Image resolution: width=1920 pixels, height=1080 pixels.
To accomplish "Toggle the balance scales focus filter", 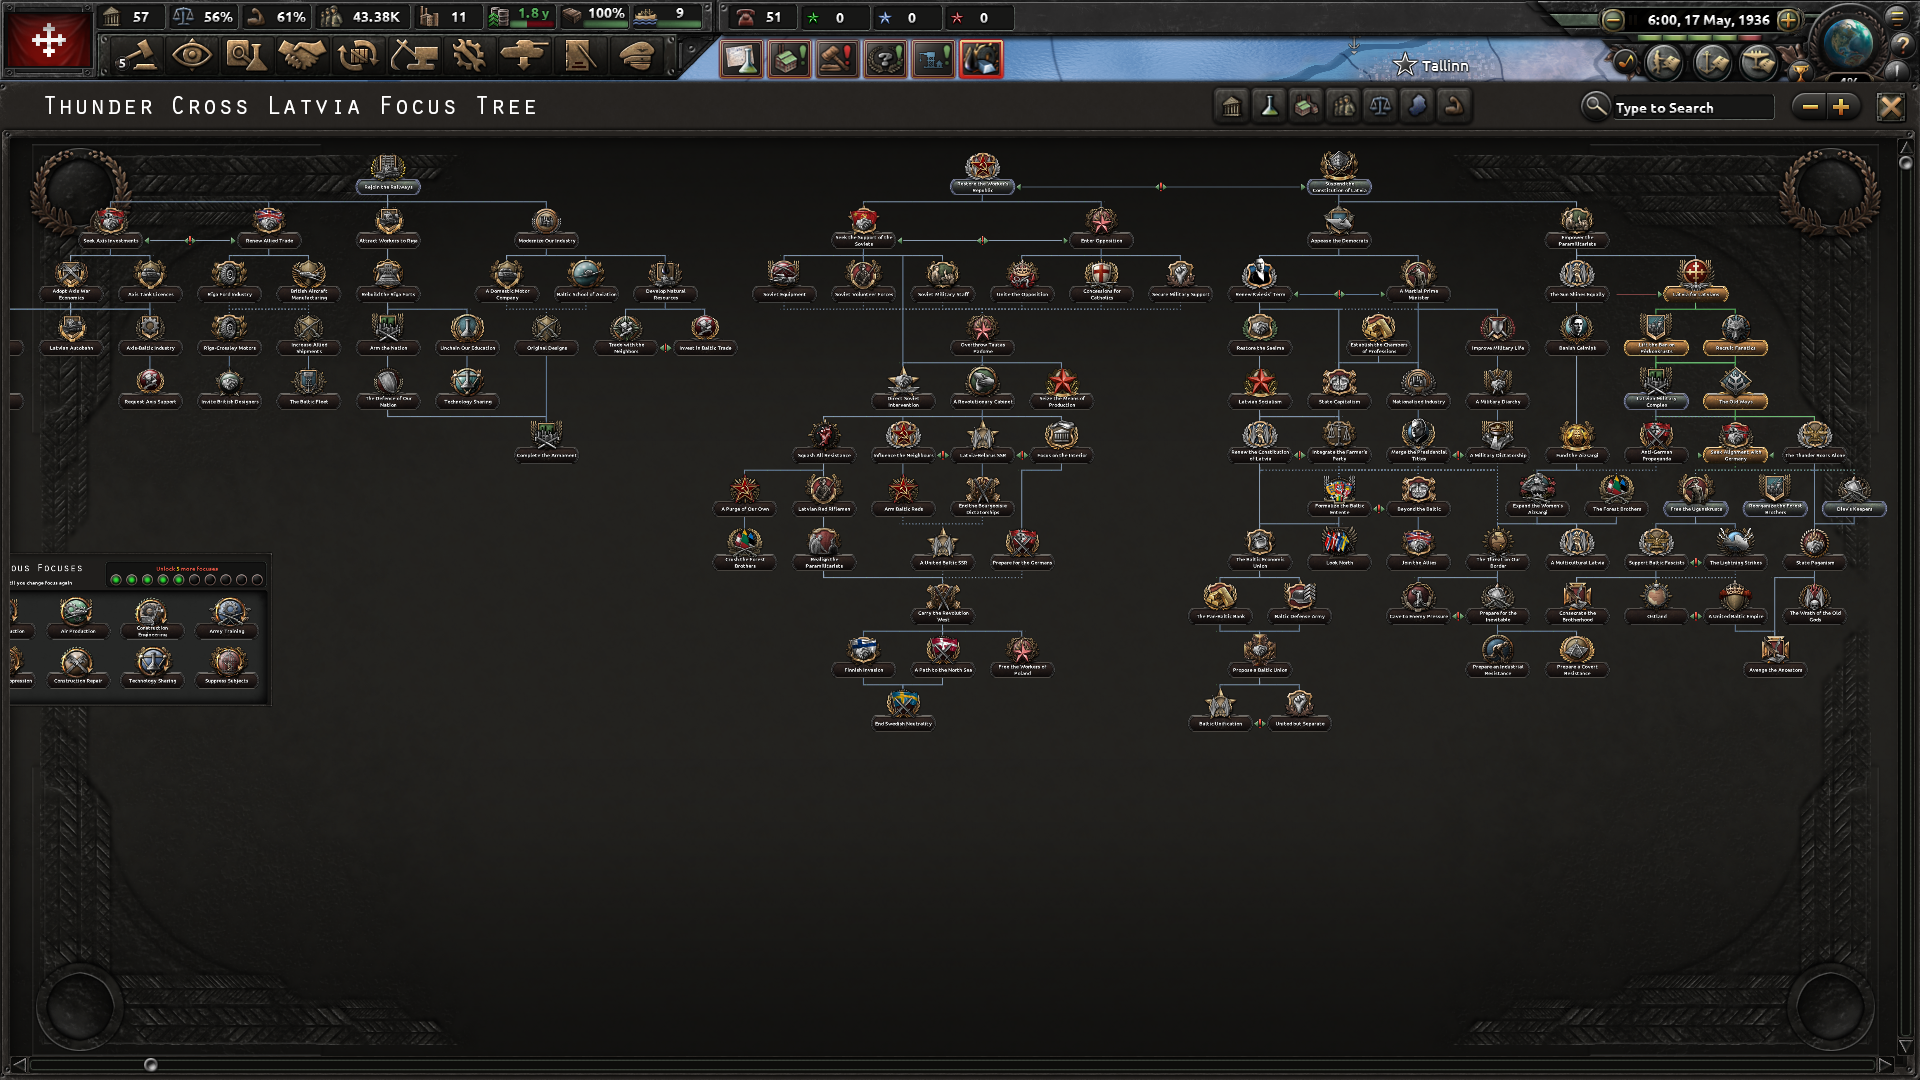I will click(1380, 106).
